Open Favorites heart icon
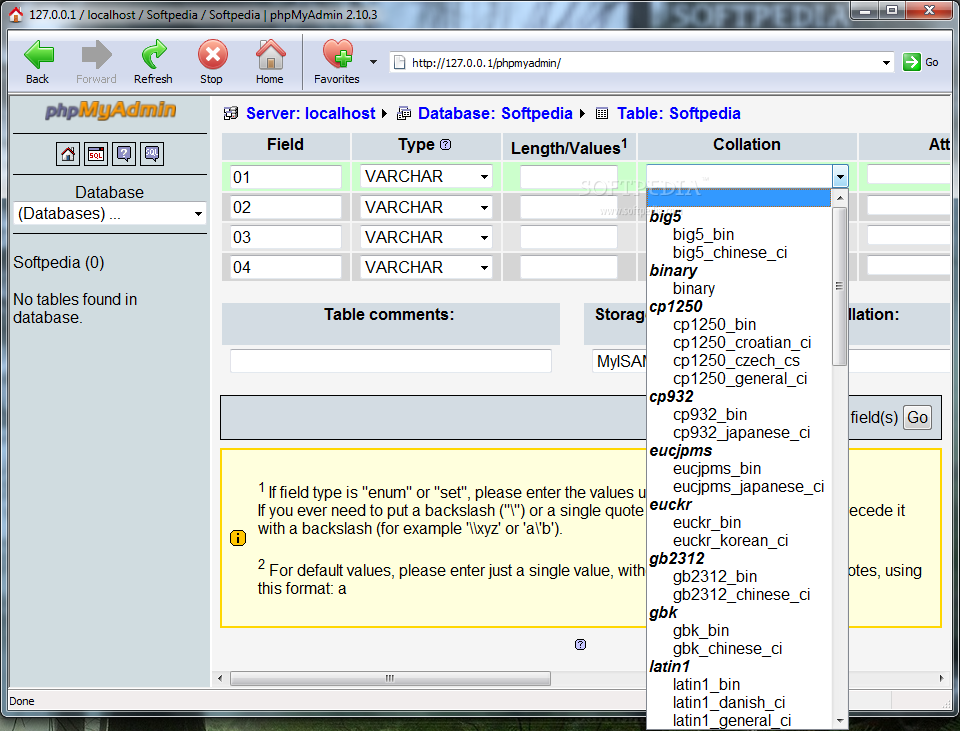This screenshot has height=731, width=960. tap(337, 54)
